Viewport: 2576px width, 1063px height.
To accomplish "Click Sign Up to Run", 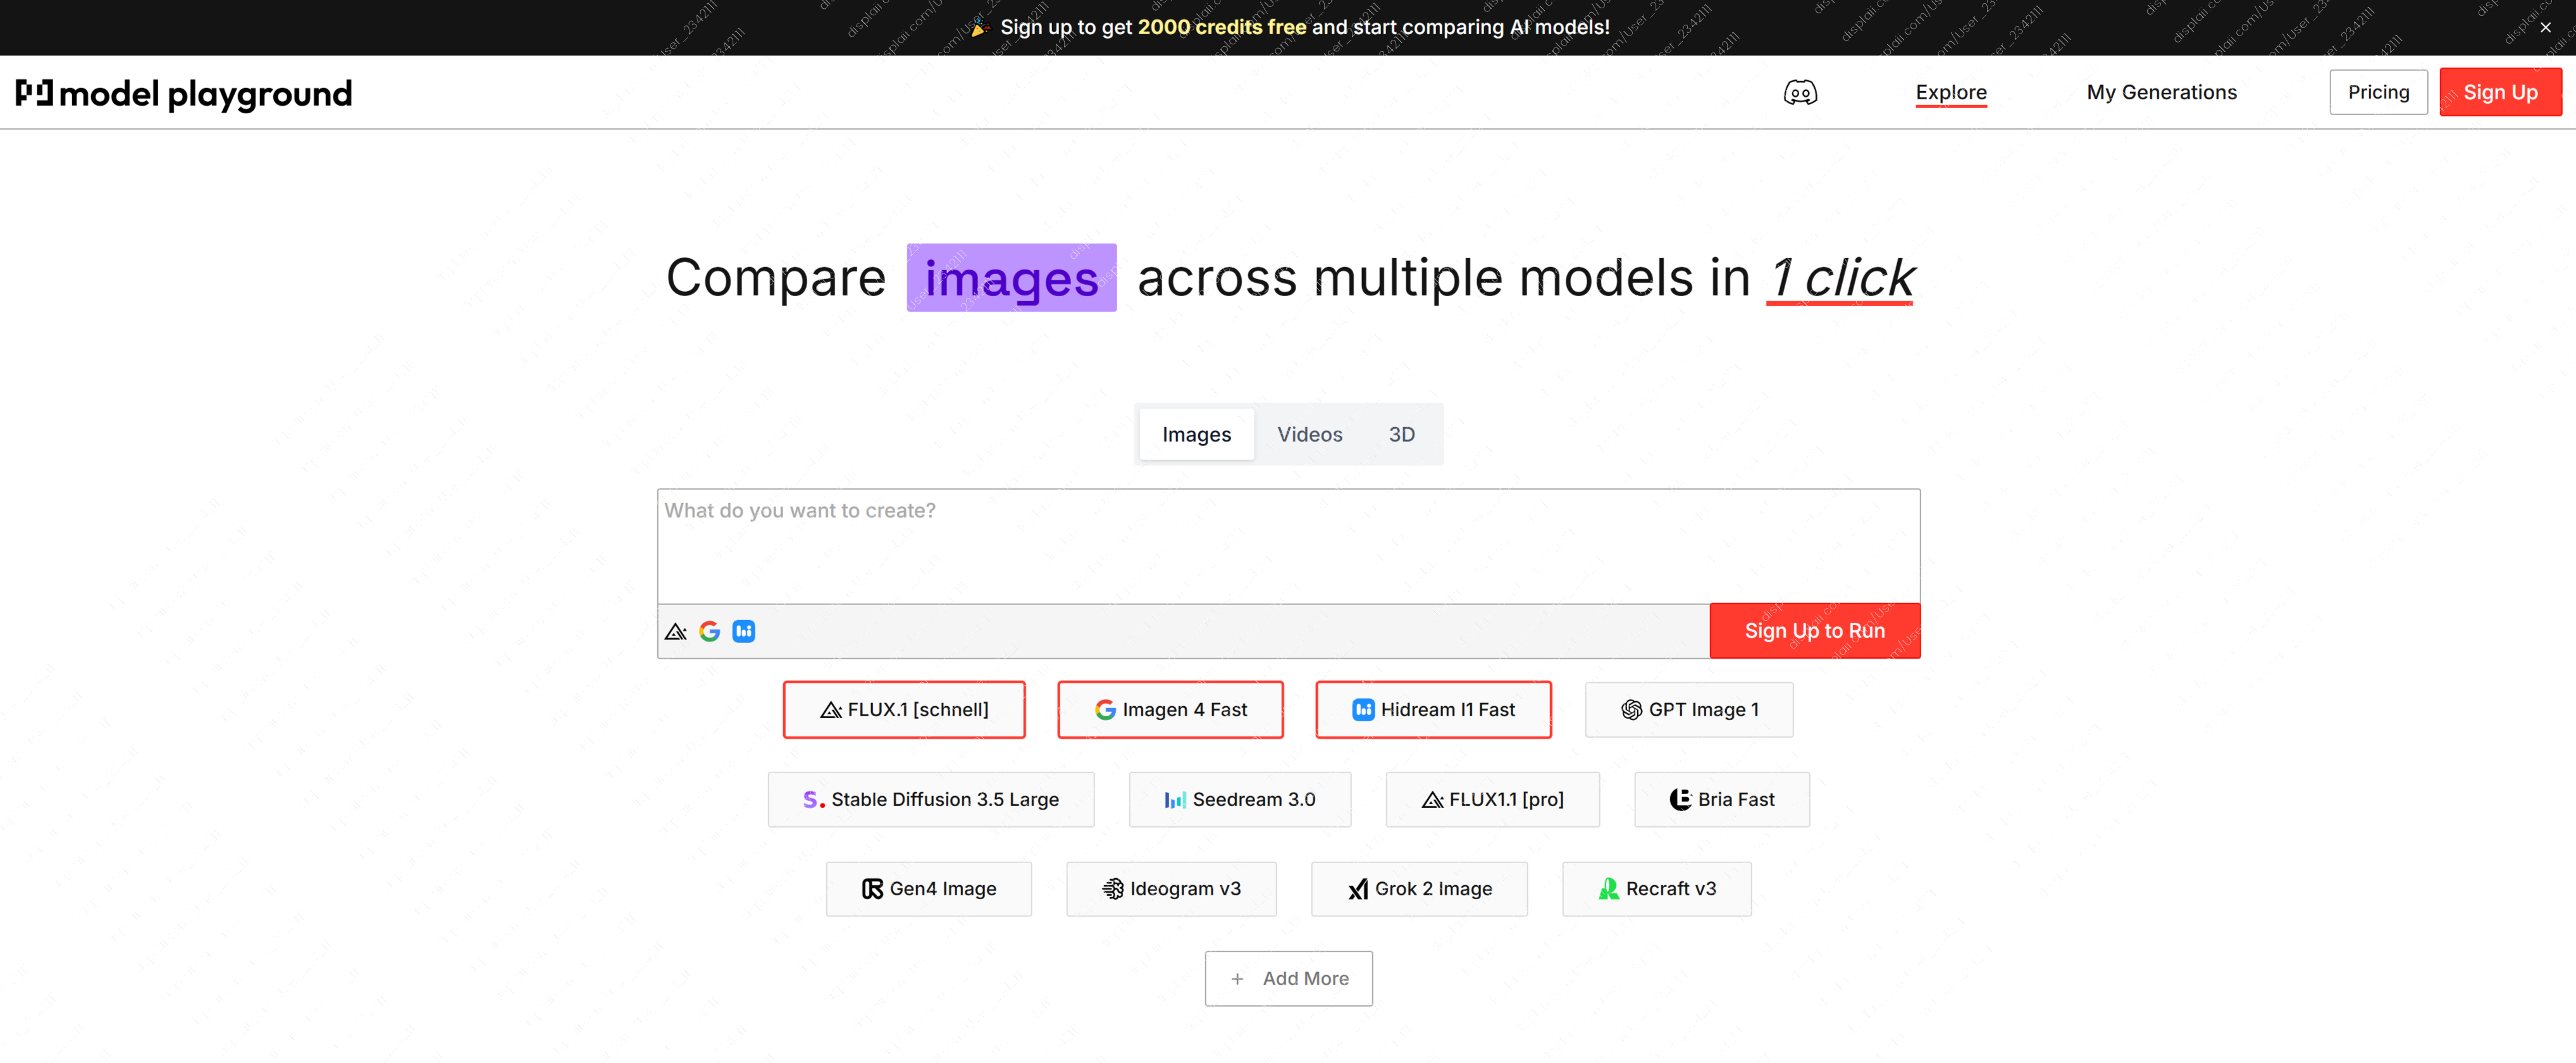I will [1814, 631].
